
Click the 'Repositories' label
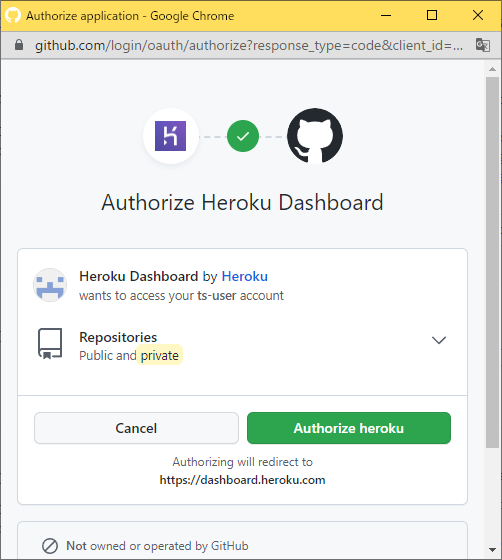(118, 337)
